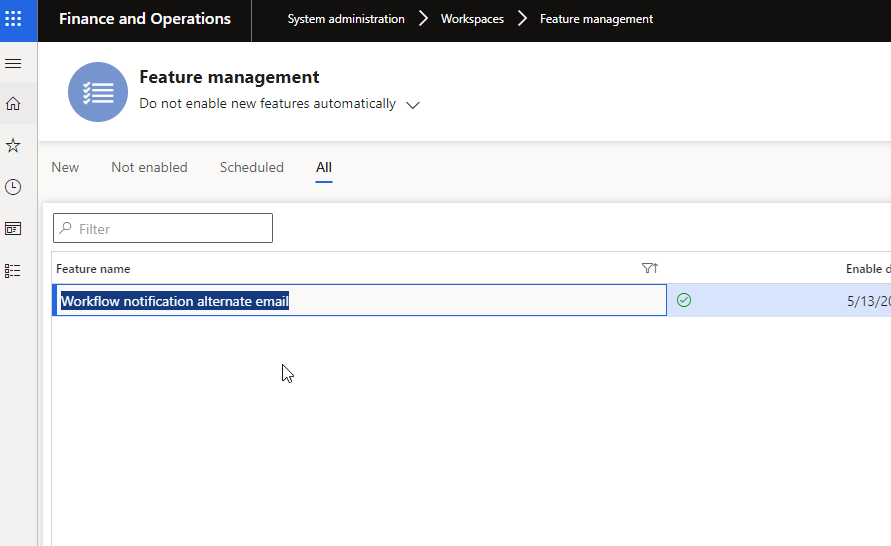Expand the navigation pane hamburger menu
This screenshot has width=891, height=546.
(13, 63)
